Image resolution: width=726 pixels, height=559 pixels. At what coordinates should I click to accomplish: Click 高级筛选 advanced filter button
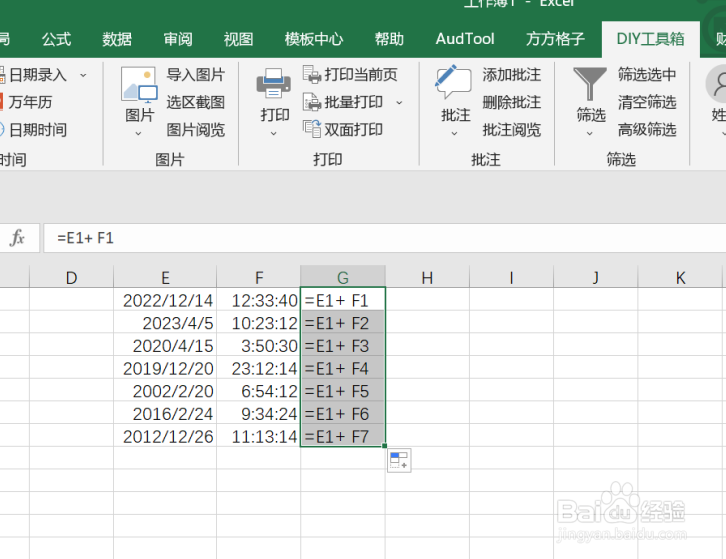point(647,130)
